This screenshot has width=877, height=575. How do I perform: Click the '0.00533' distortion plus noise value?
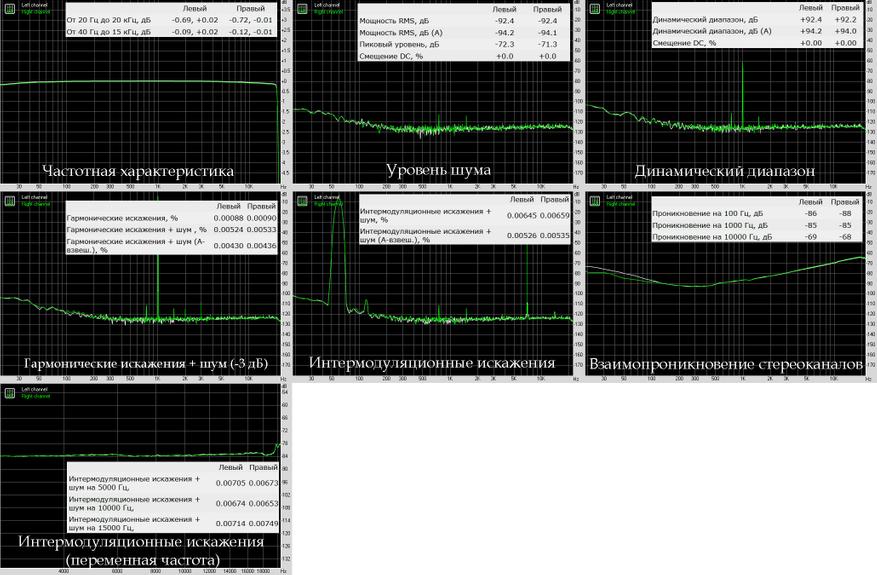pos(262,229)
